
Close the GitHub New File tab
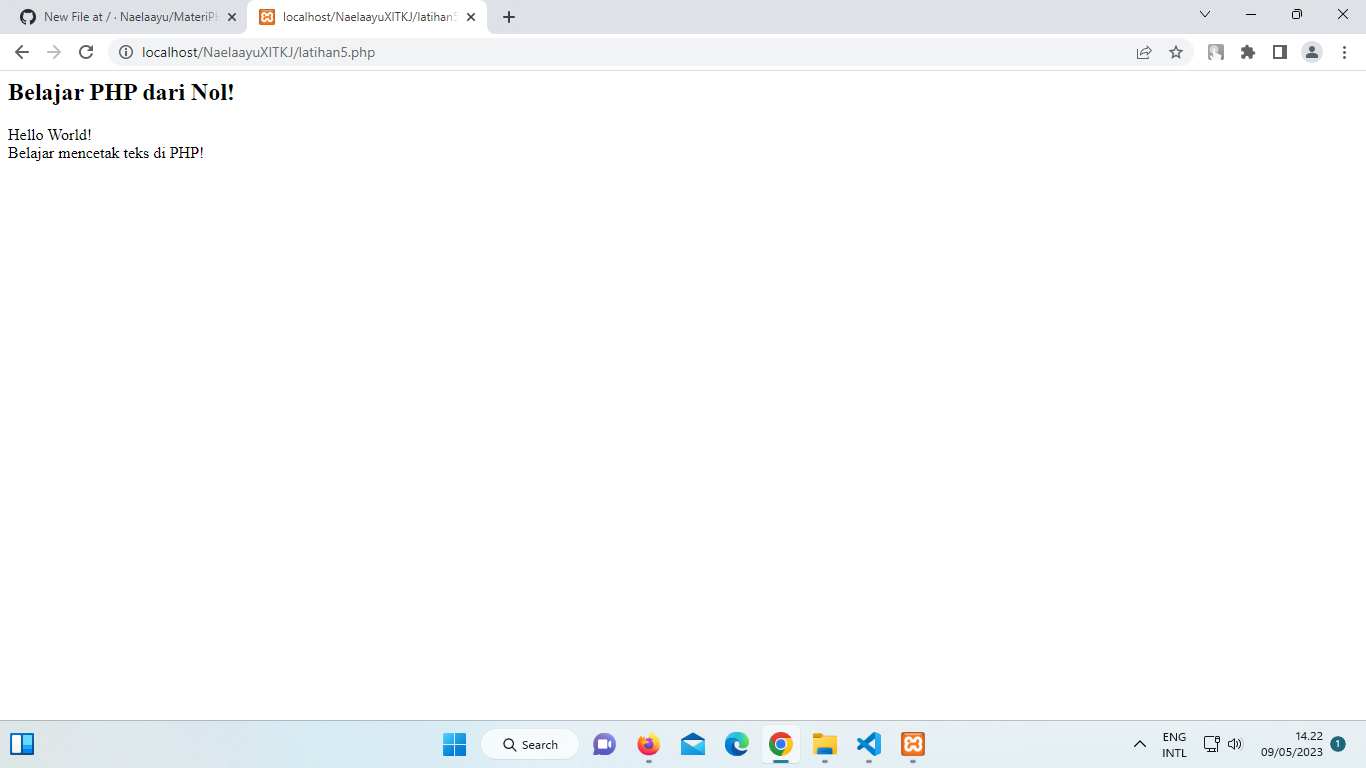[232, 17]
